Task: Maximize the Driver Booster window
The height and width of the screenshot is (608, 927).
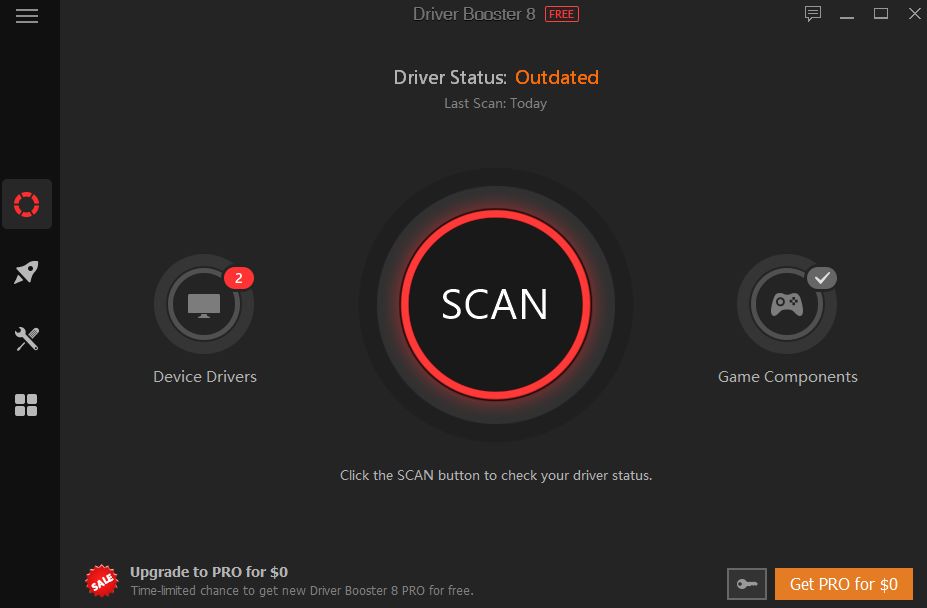Action: [x=881, y=14]
